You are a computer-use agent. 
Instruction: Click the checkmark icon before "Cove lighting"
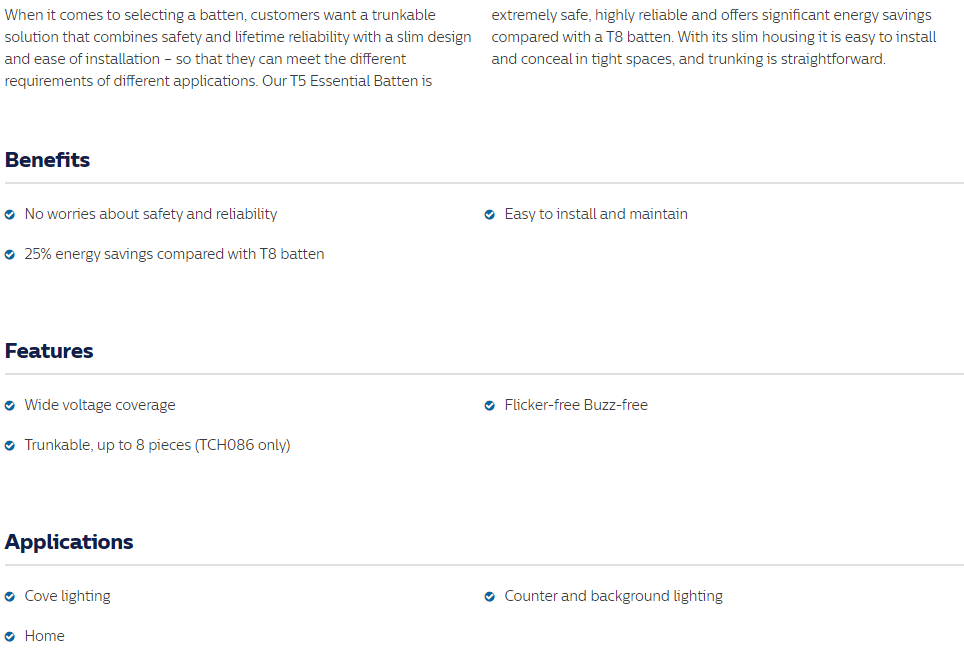(x=10, y=597)
